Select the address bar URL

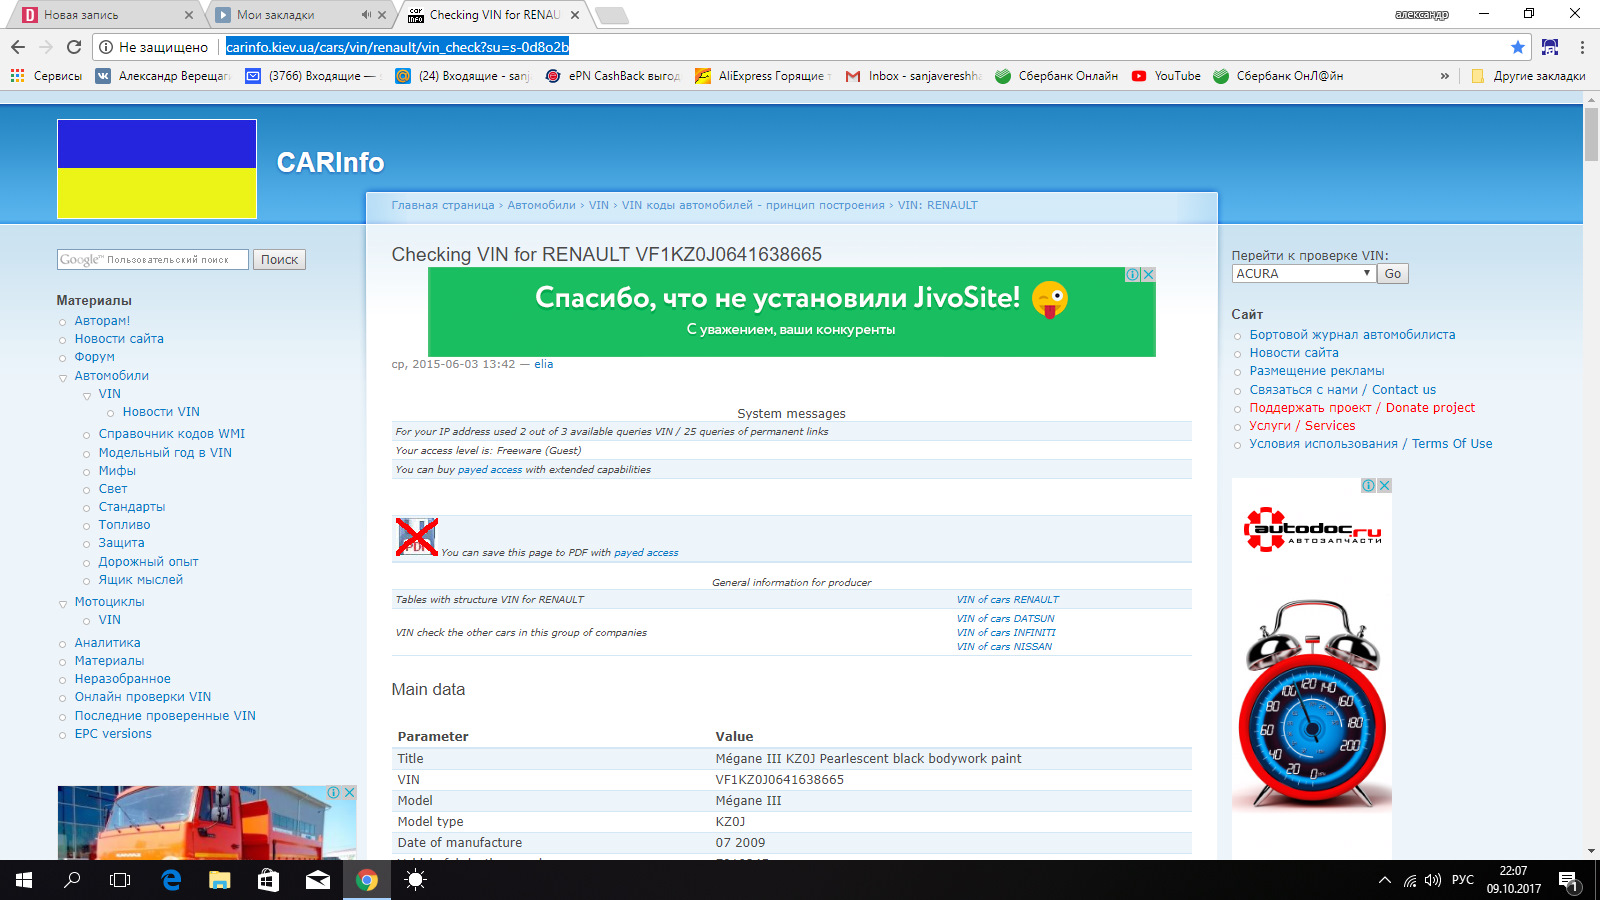397,47
